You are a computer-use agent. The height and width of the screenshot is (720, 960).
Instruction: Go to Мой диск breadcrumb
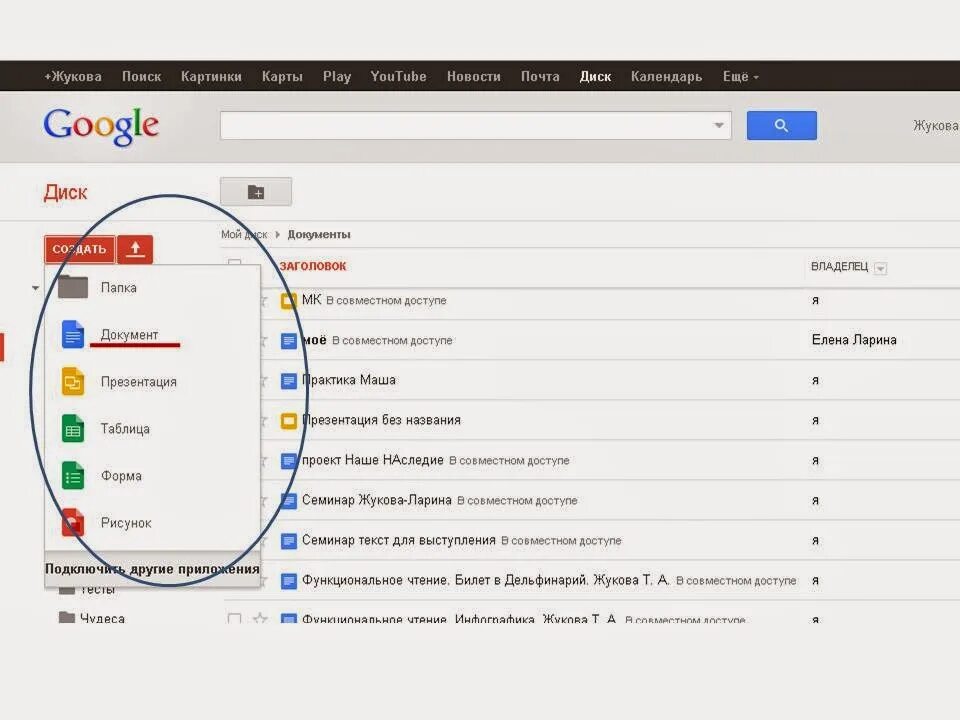(244, 234)
